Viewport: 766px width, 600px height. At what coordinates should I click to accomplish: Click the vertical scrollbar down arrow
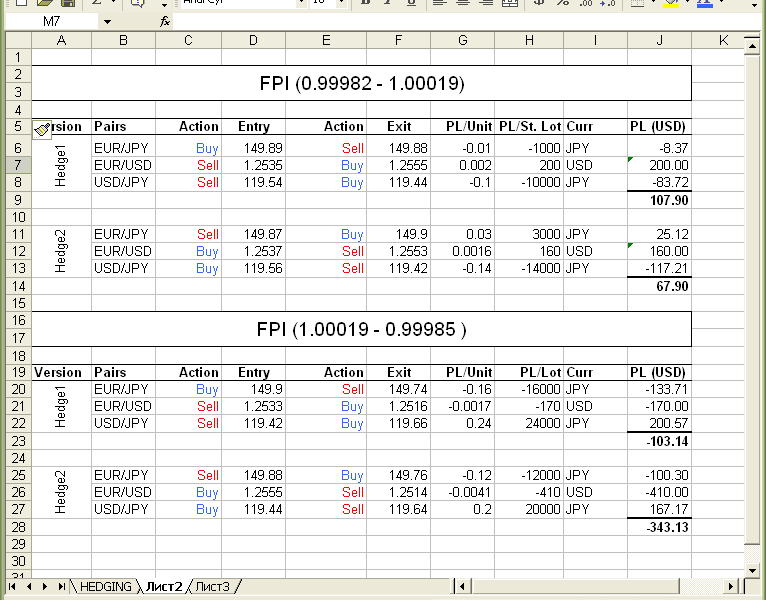tap(751, 570)
